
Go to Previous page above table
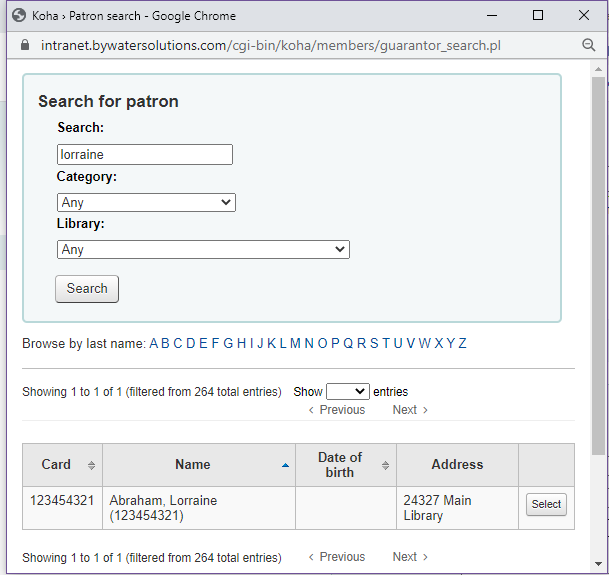(336, 410)
